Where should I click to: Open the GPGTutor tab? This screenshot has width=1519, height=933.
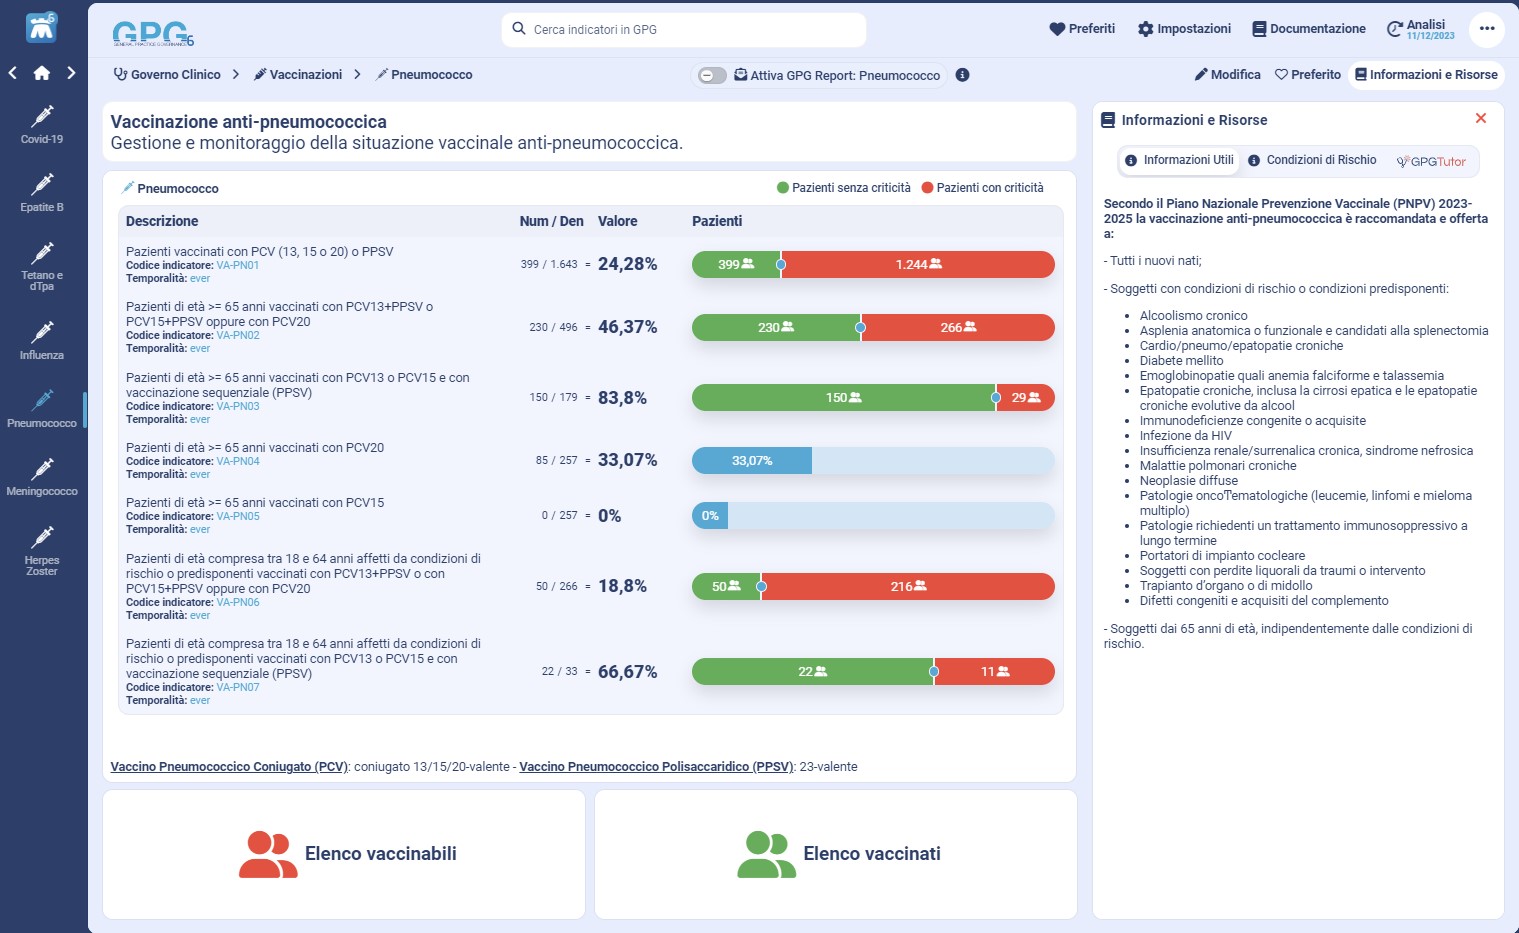(x=1431, y=161)
